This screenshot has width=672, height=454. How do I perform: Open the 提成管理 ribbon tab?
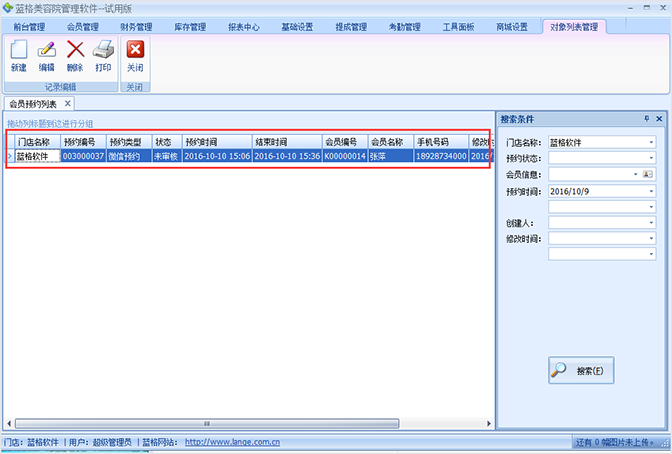pyautogui.click(x=351, y=27)
